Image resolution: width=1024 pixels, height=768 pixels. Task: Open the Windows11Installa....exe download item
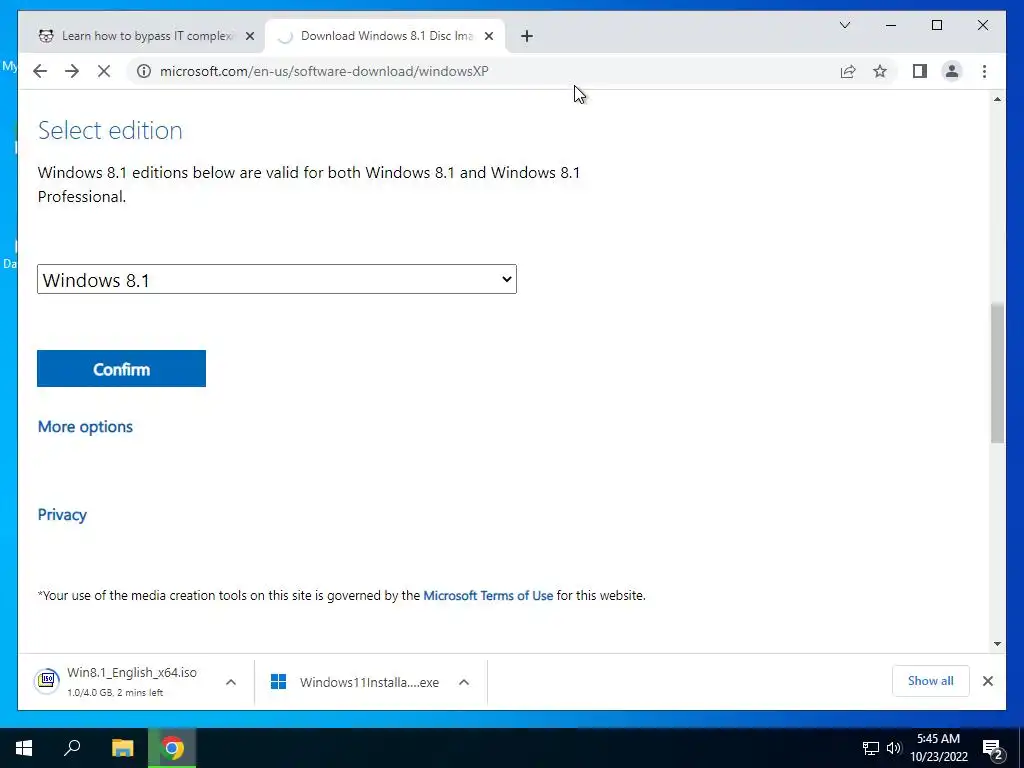click(x=356, y=682)
